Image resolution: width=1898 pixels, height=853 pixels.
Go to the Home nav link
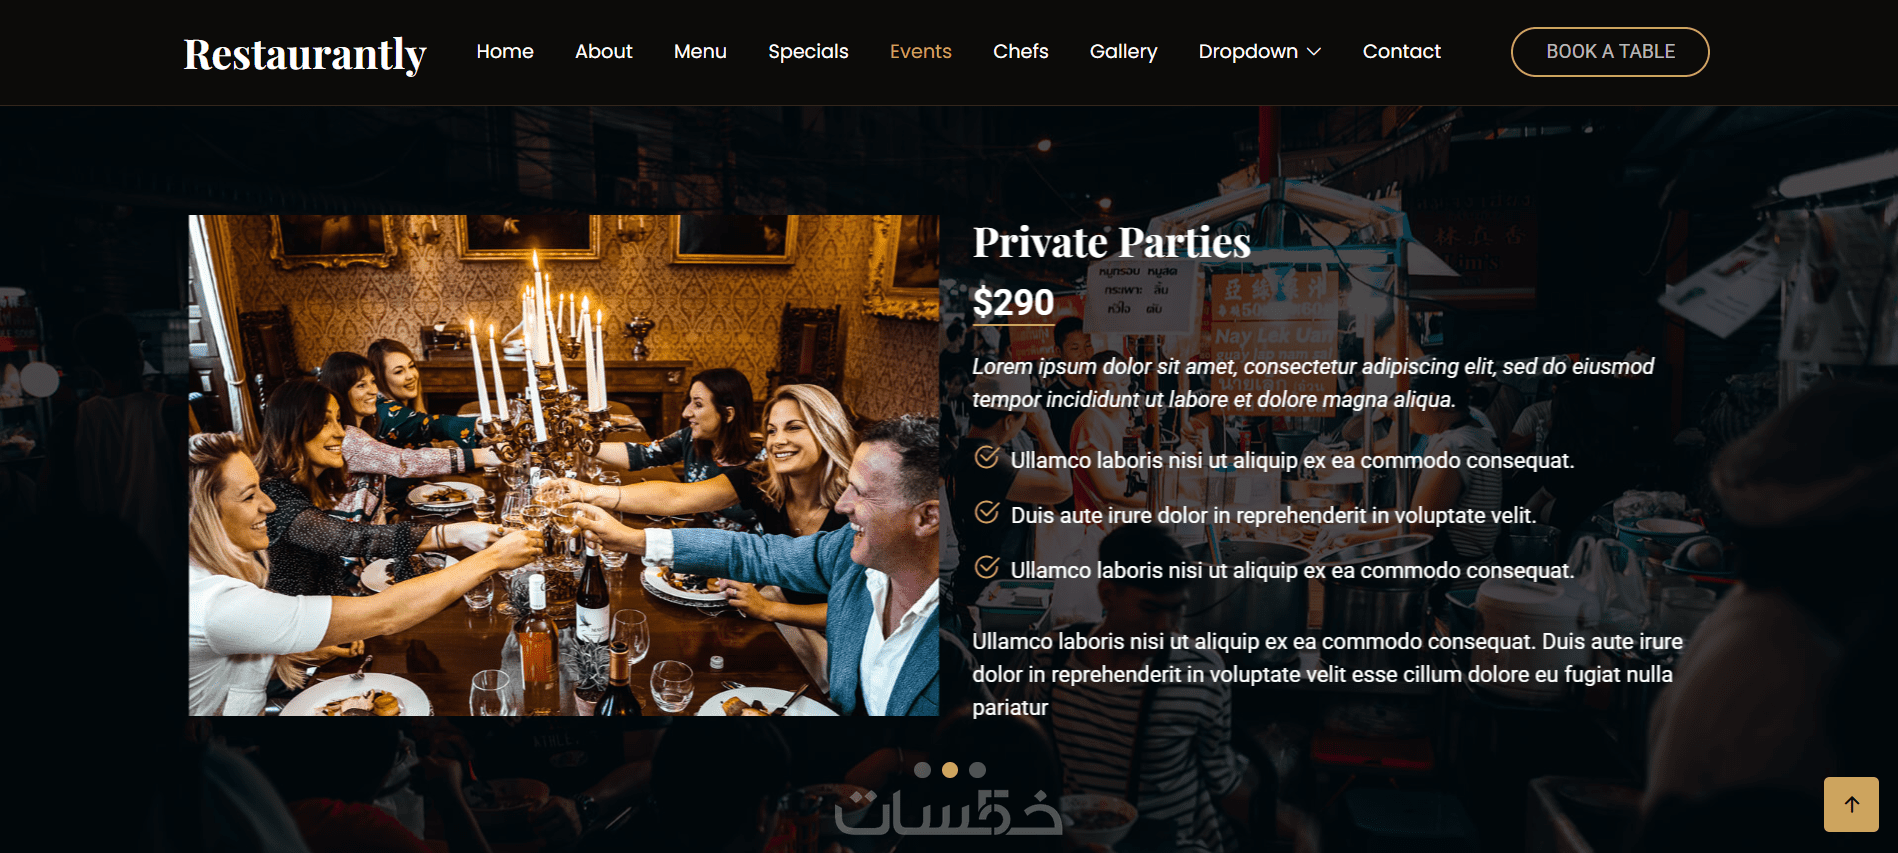pyautogui.click(x=505, y=51)
